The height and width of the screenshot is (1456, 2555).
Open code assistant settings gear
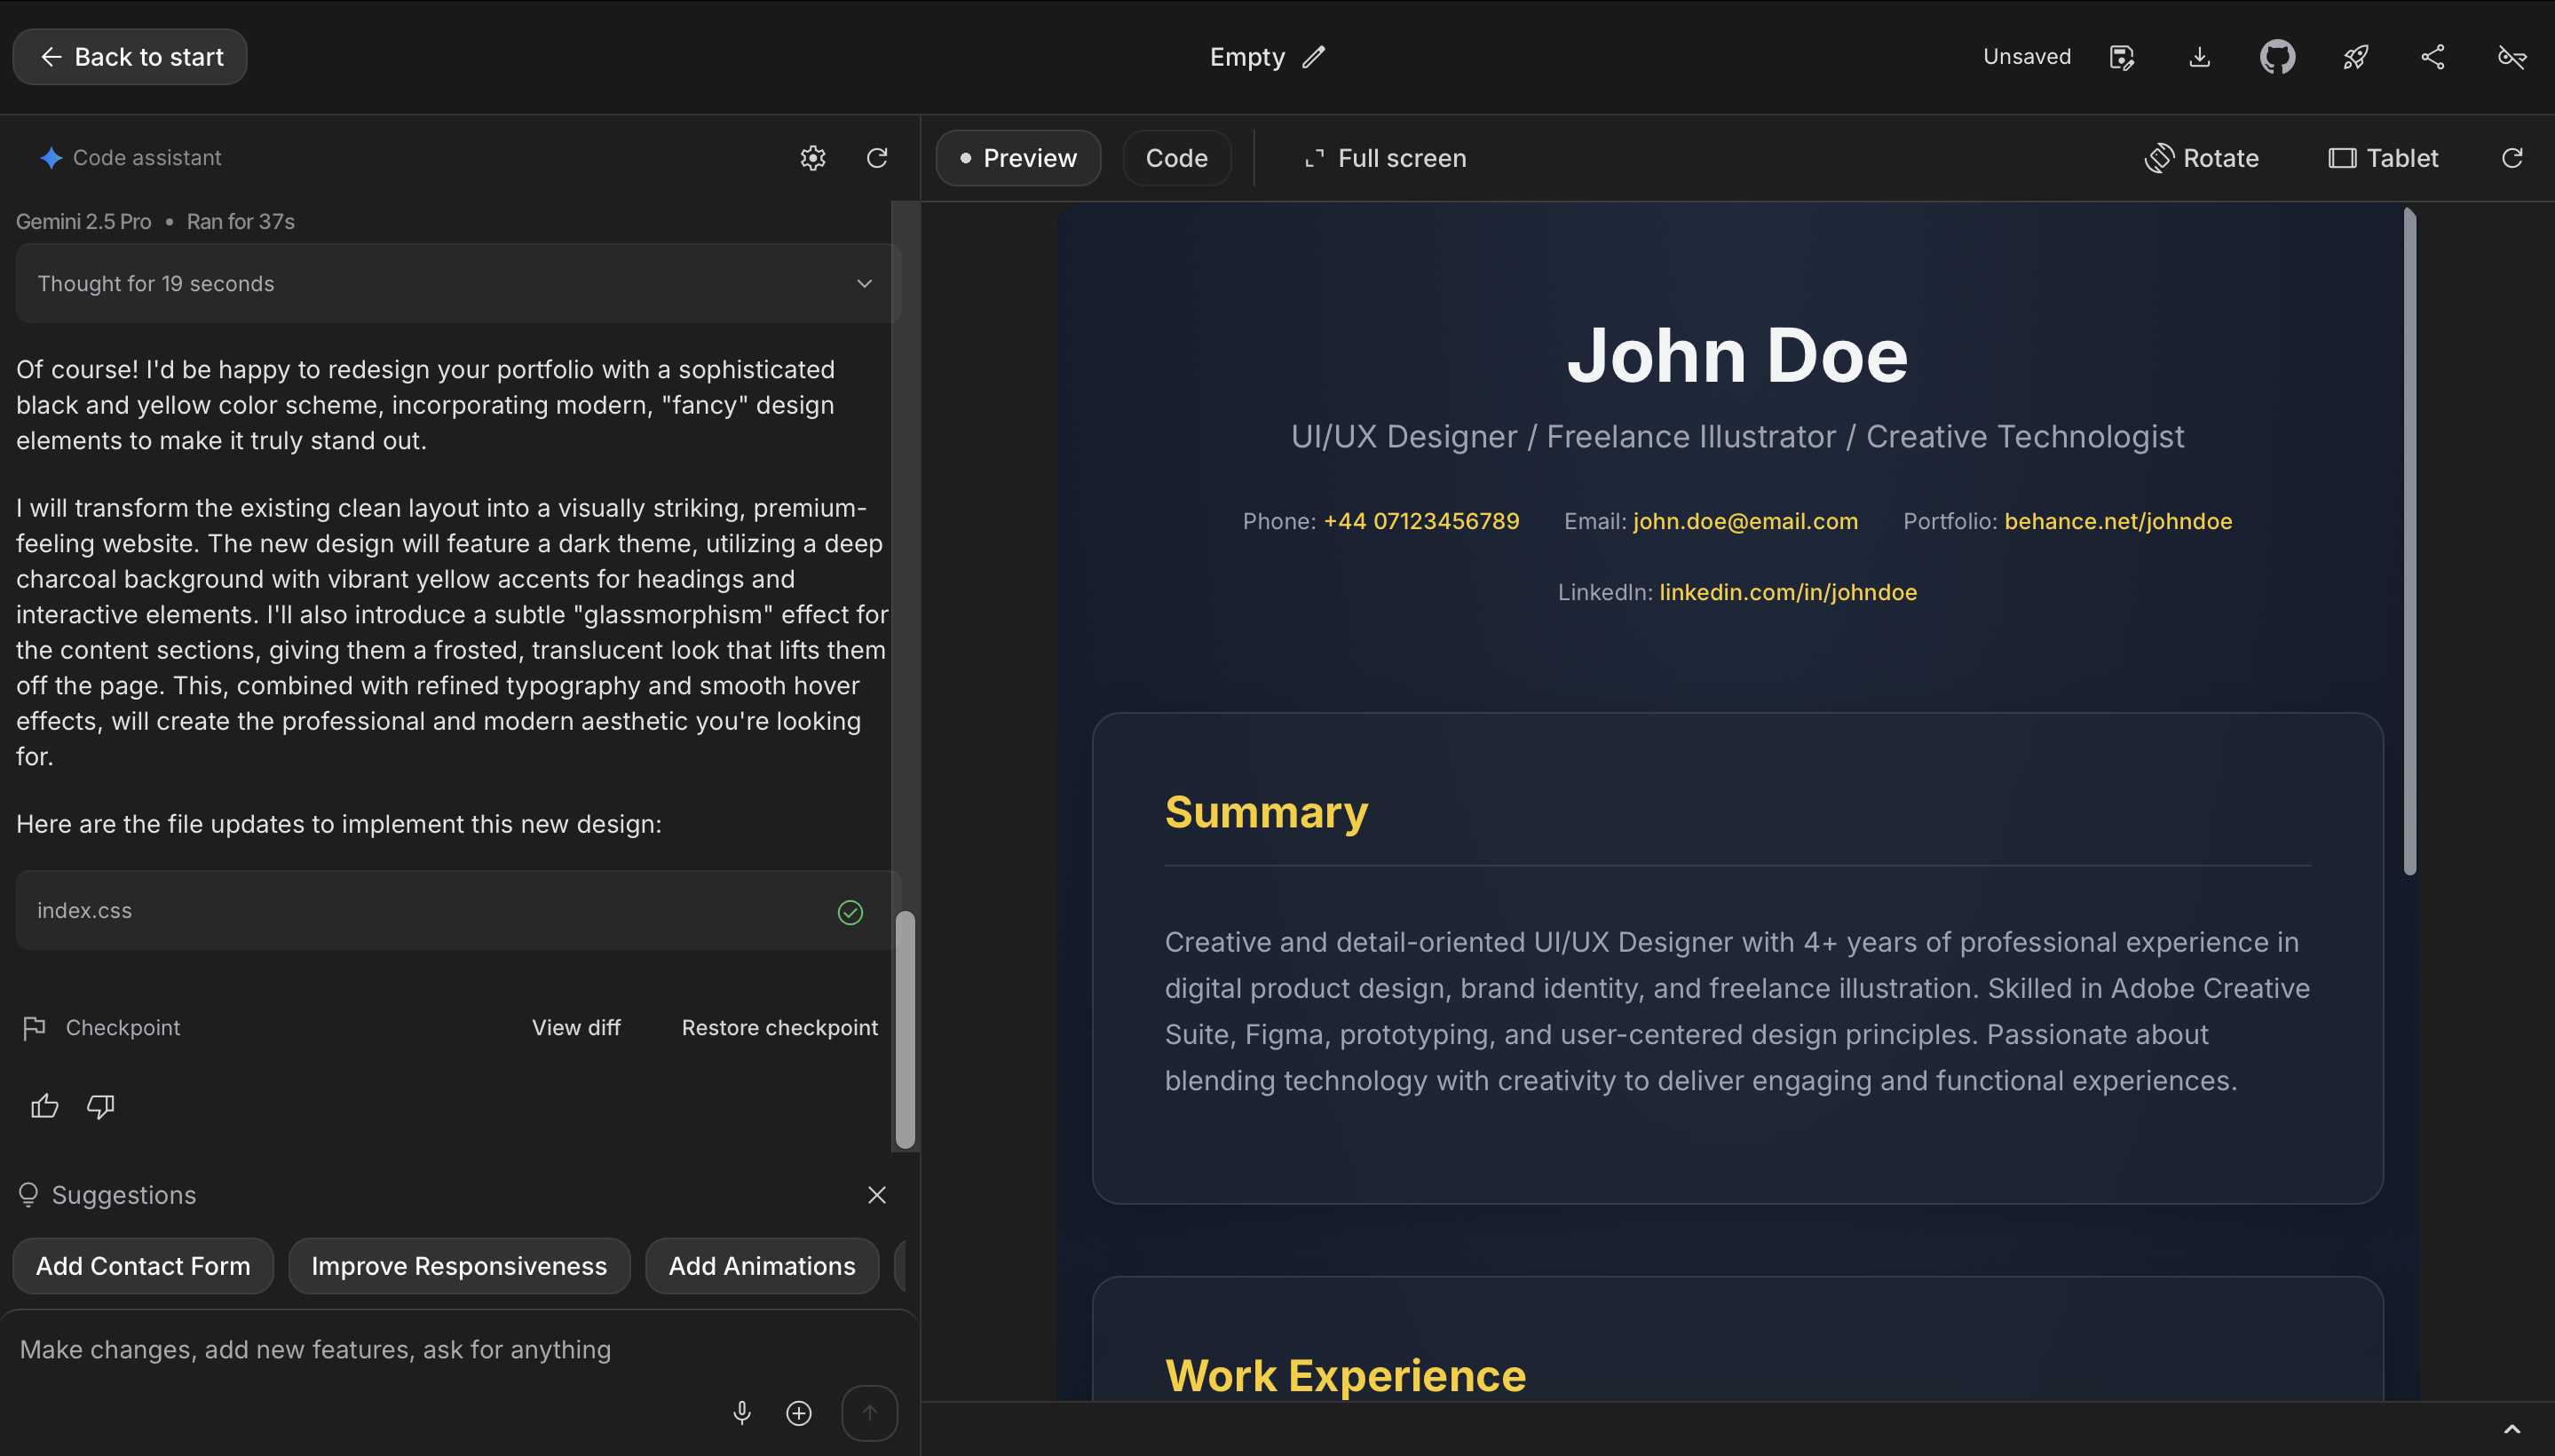(x=813, y=158)
